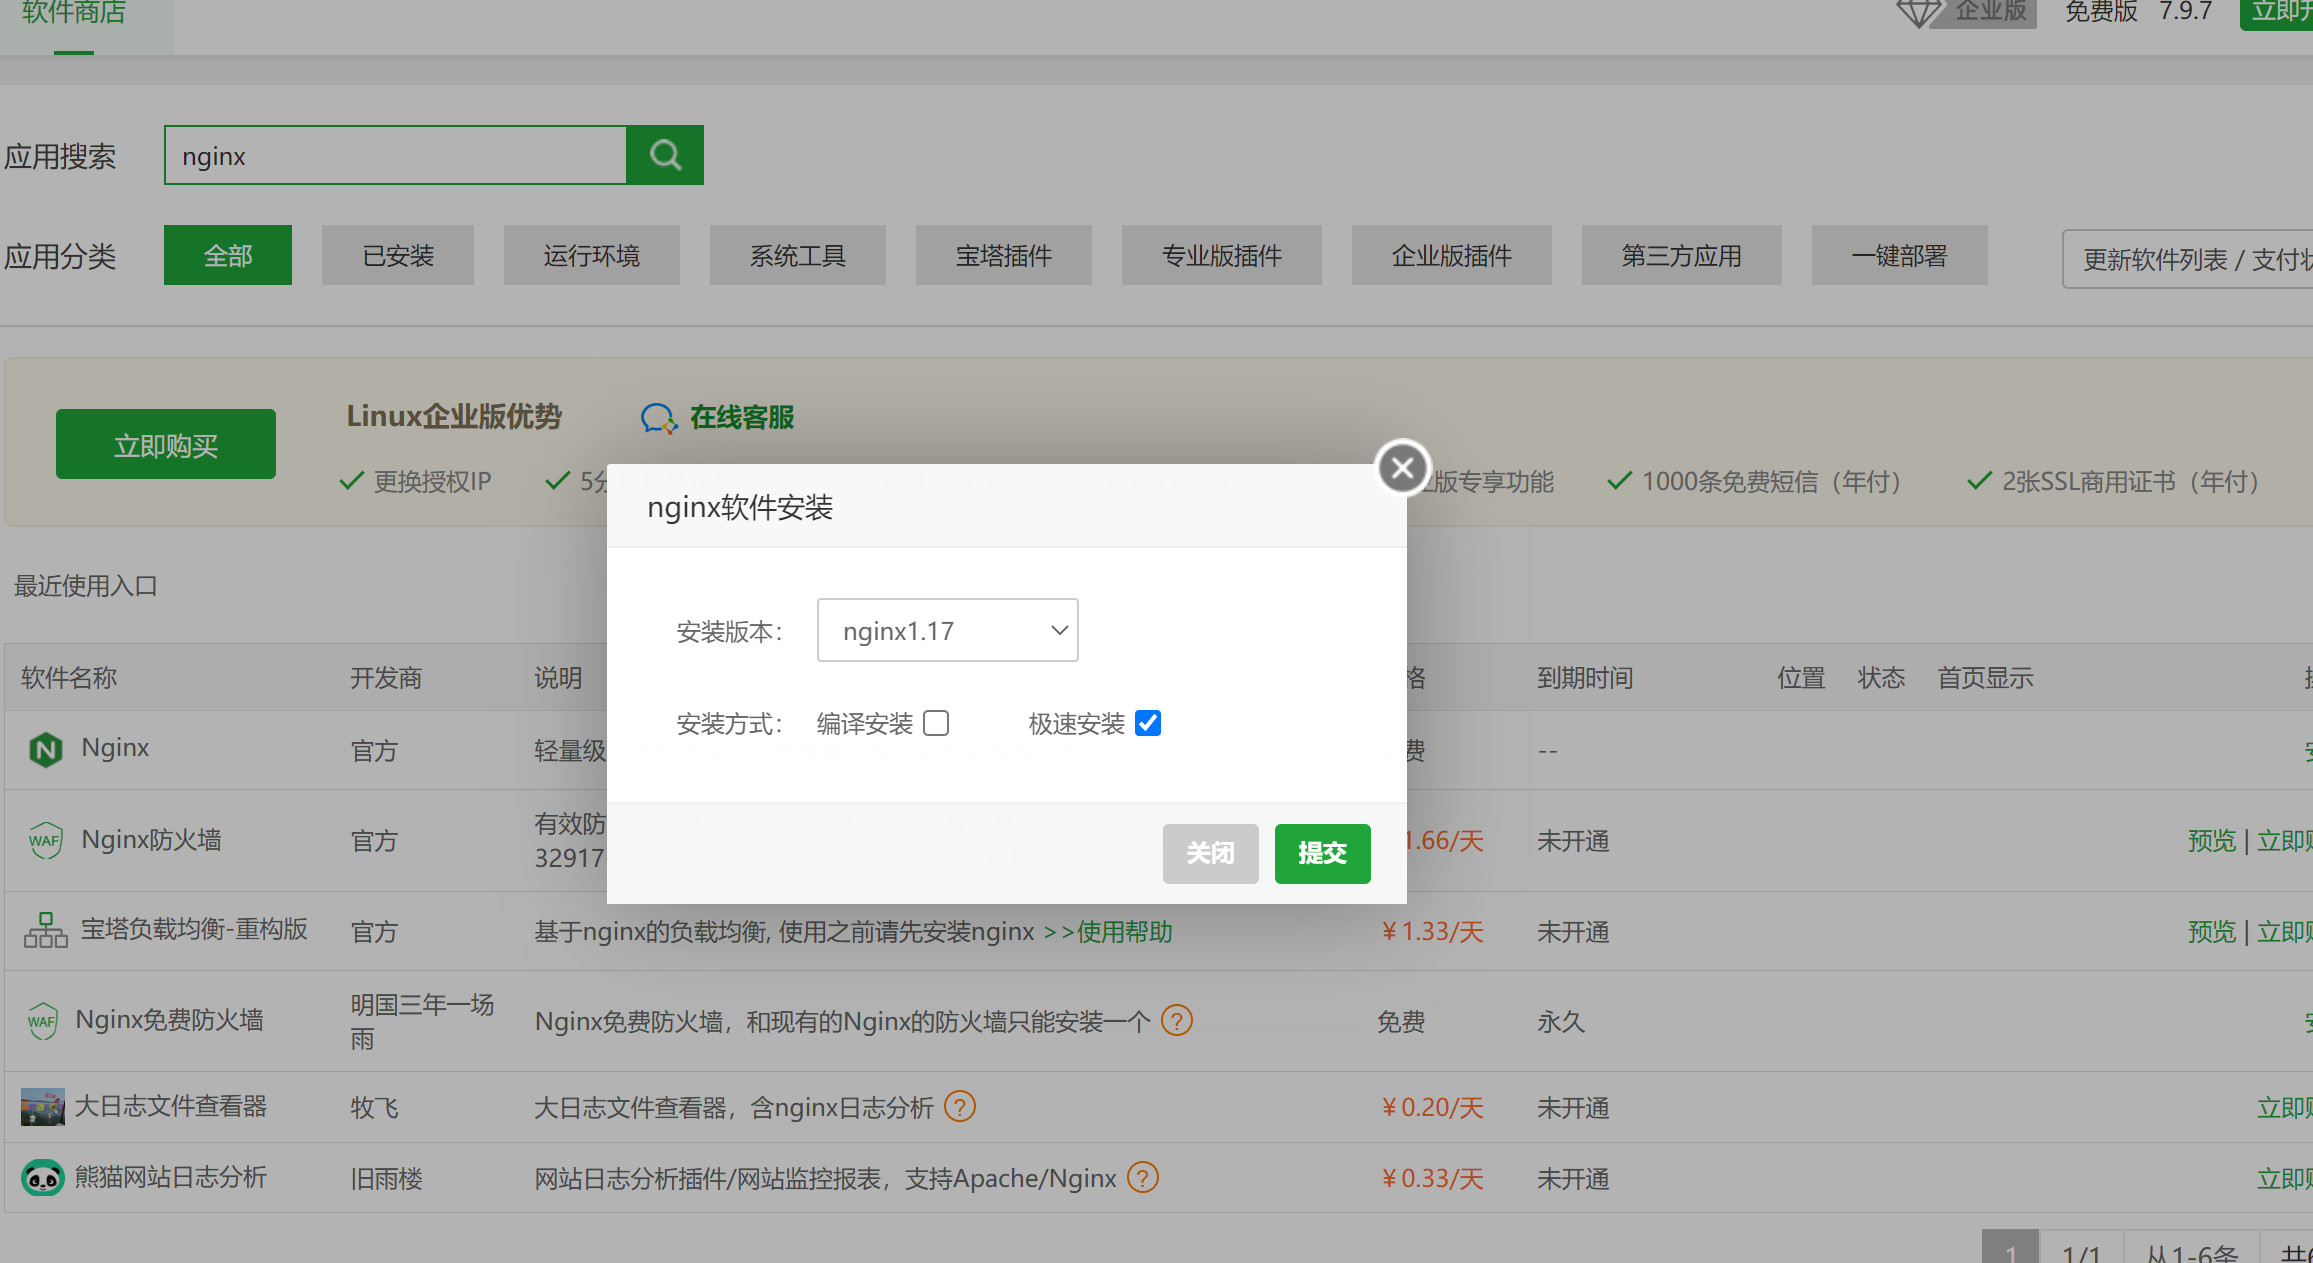
Task: Click the 宝塔负载均衡 network icon
Action: 45,930
